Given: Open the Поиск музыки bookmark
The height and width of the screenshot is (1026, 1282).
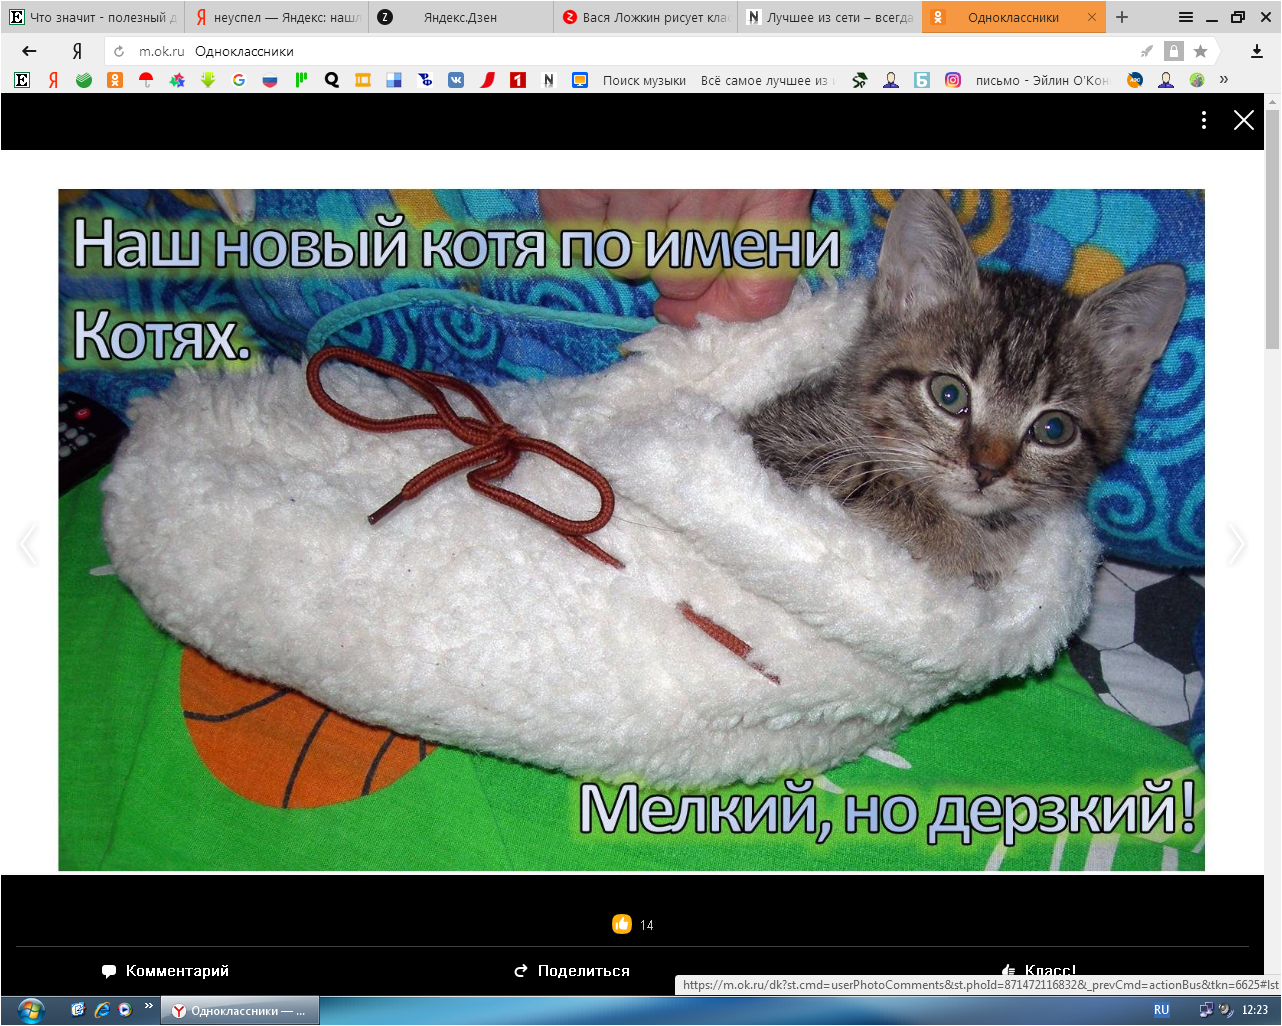Looking at the screenshot, I should [x=643, y=81].
